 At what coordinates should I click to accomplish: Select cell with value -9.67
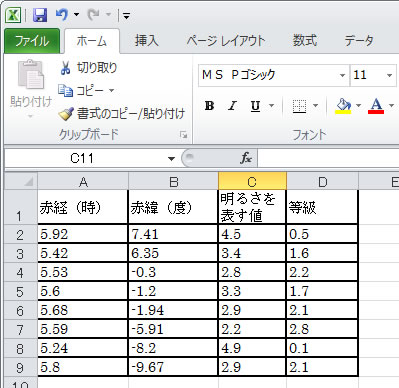click(x=173, y=367)
